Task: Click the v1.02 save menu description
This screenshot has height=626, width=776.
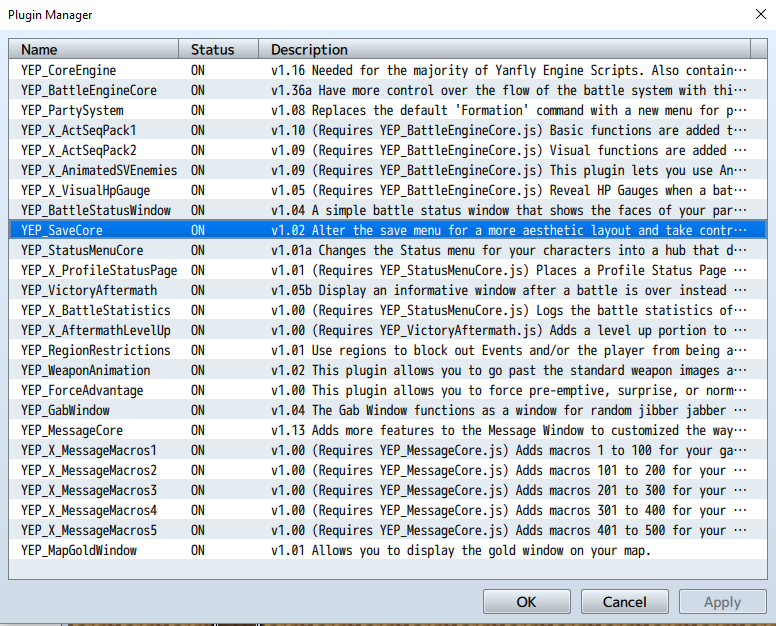Action: click(509, 230)
